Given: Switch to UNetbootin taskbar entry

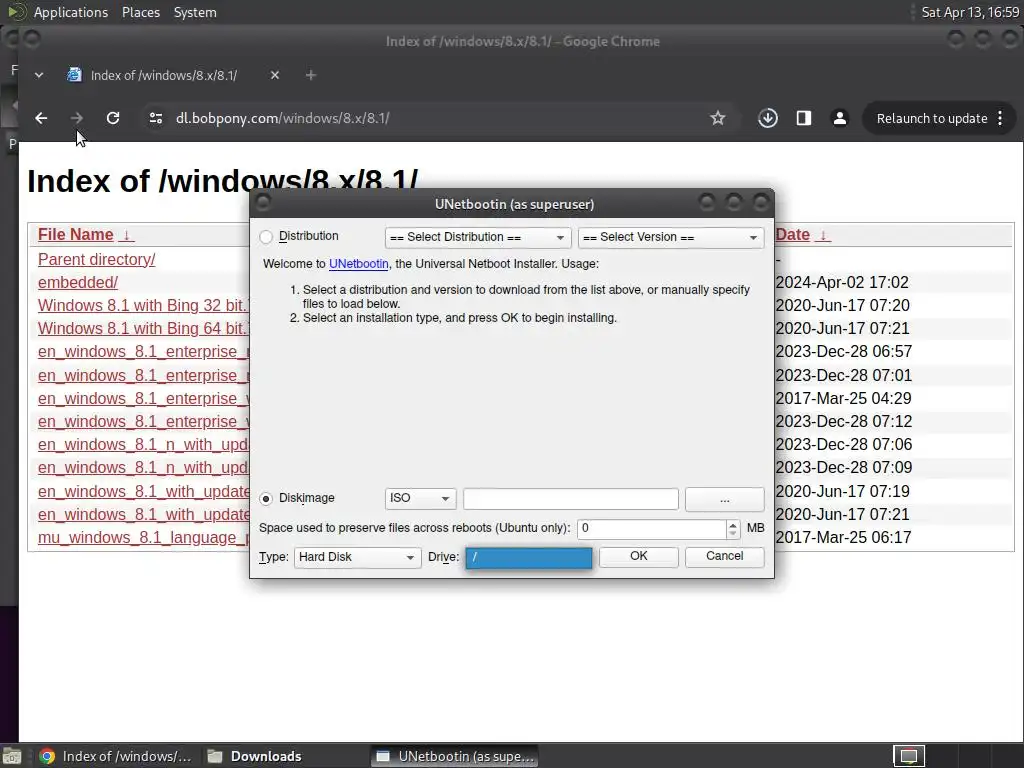Looking at the screenshot, I should (x=455, y=756).
